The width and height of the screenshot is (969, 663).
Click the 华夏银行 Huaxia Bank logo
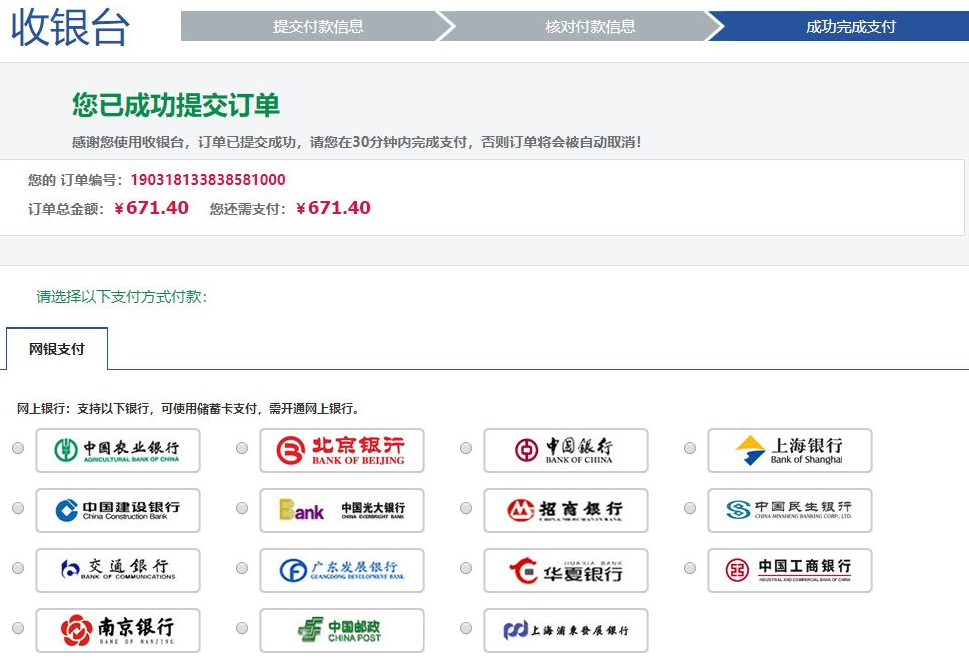pos(566,570)
